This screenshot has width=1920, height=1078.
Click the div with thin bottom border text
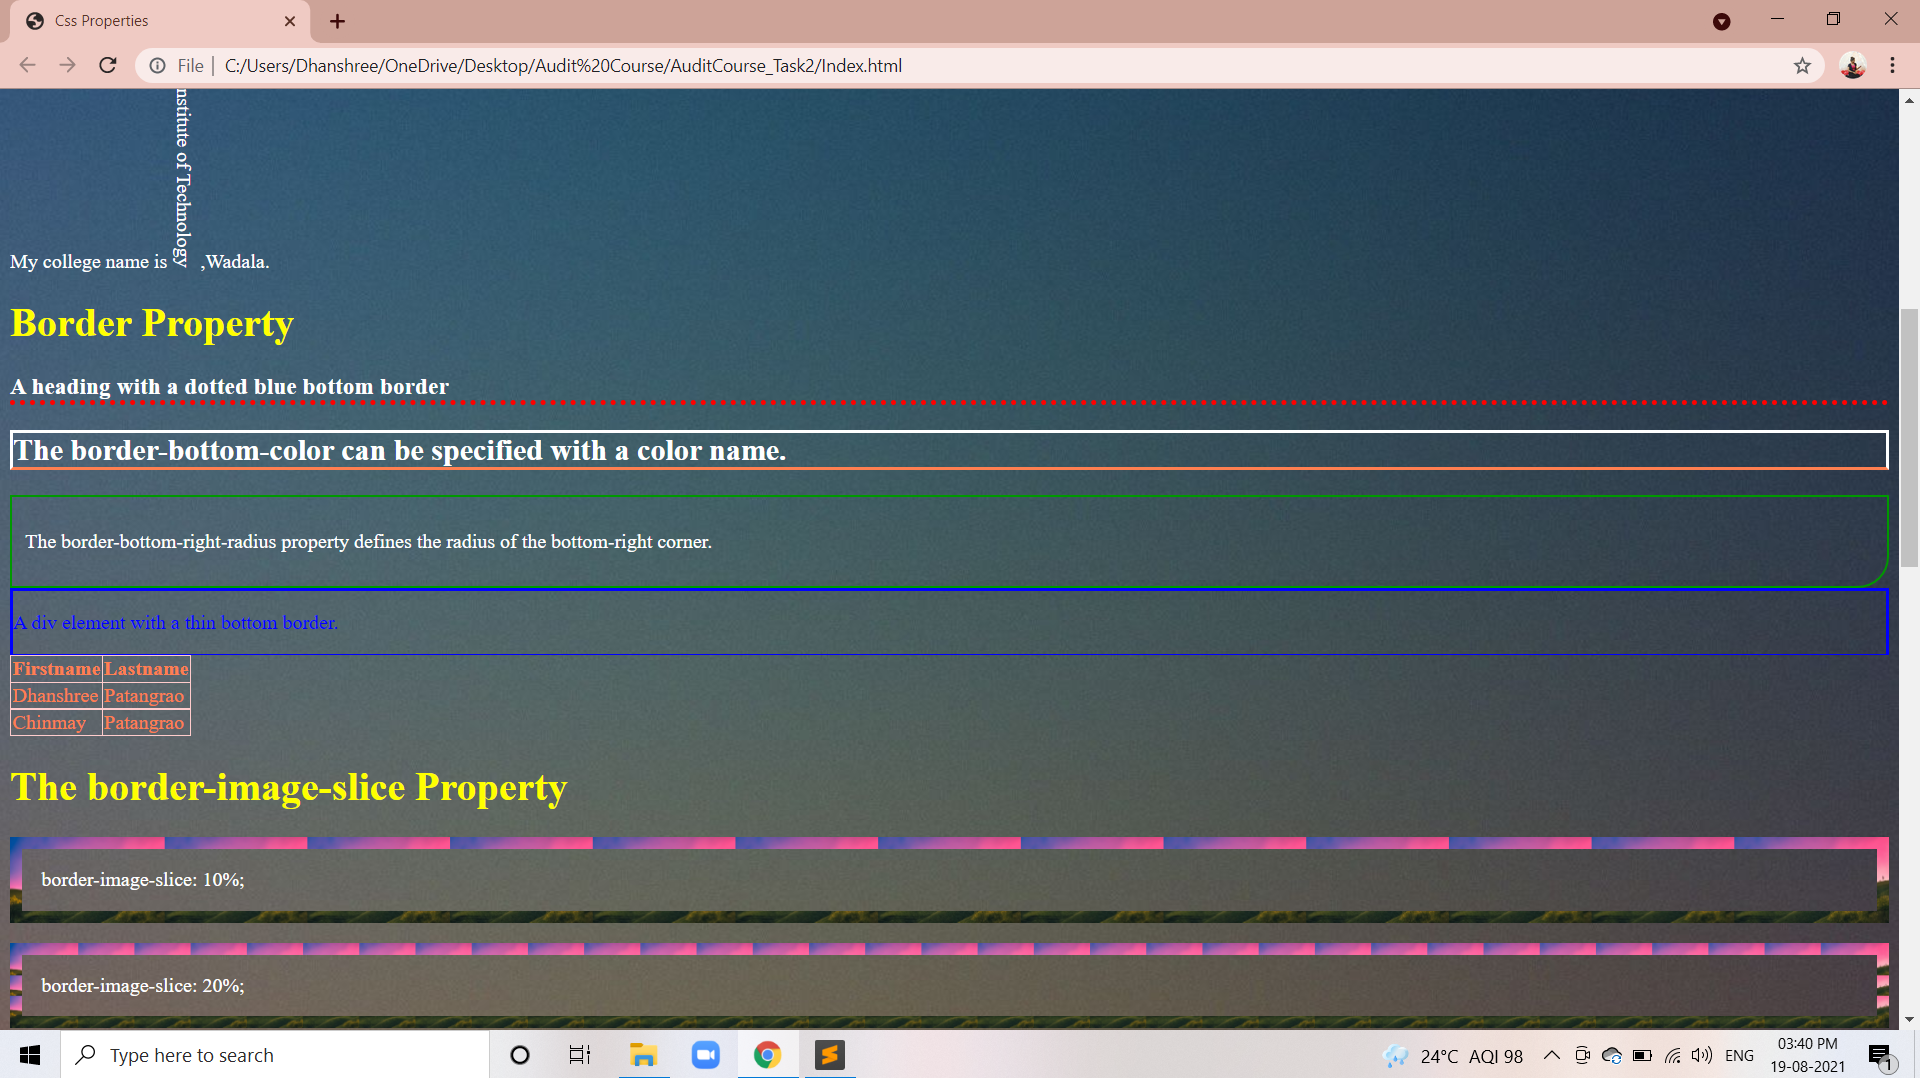click(175, 623)
